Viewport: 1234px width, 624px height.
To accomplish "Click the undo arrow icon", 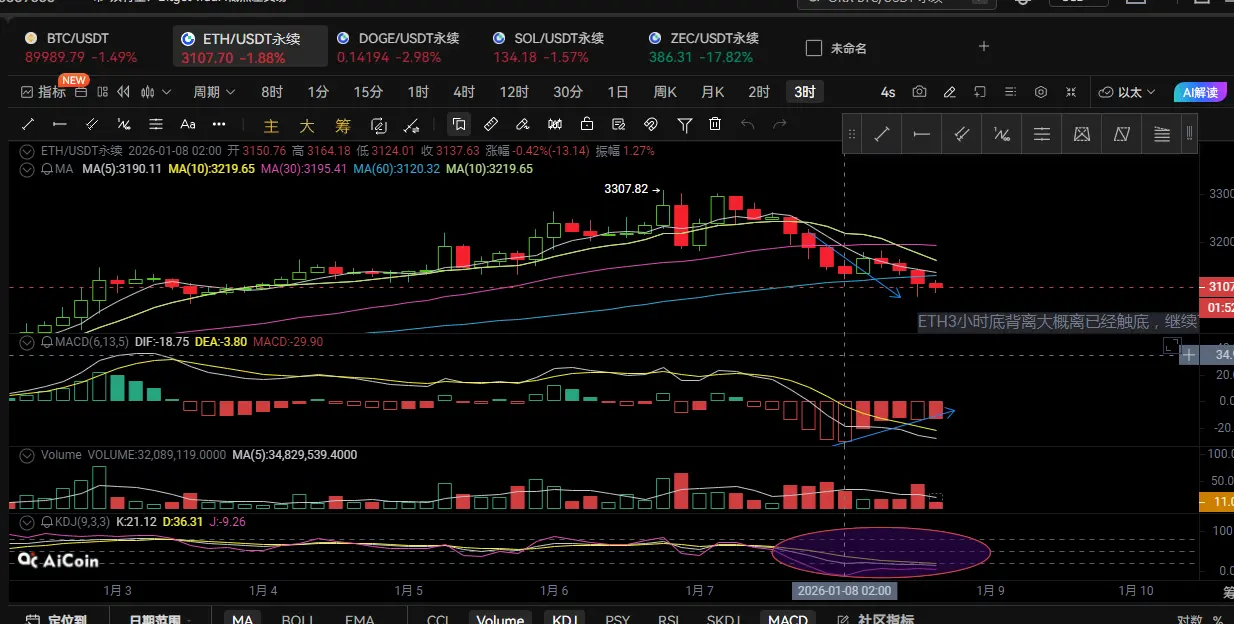I will pyautogui.click(x=747, y=125).
